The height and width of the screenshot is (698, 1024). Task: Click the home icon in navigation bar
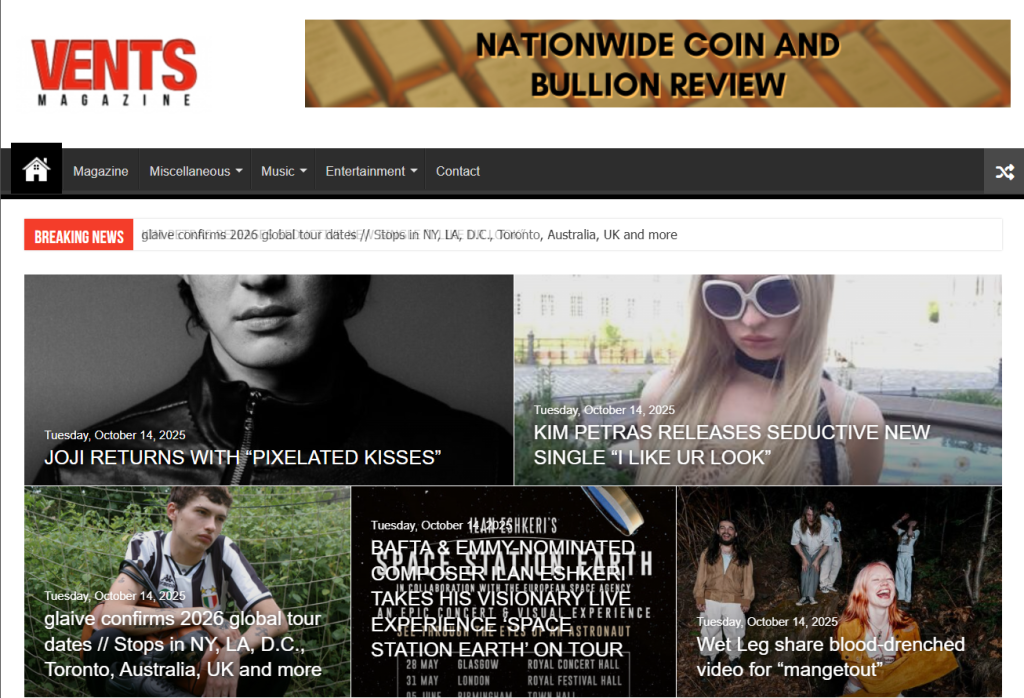click(x=37, y=169)
